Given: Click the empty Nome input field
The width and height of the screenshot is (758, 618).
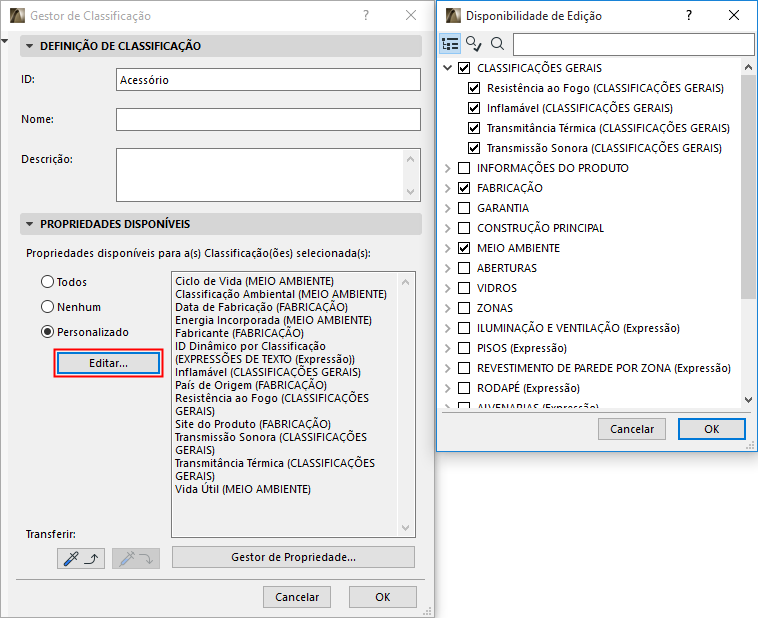Looking at the screenshot, I should [268, 119].
